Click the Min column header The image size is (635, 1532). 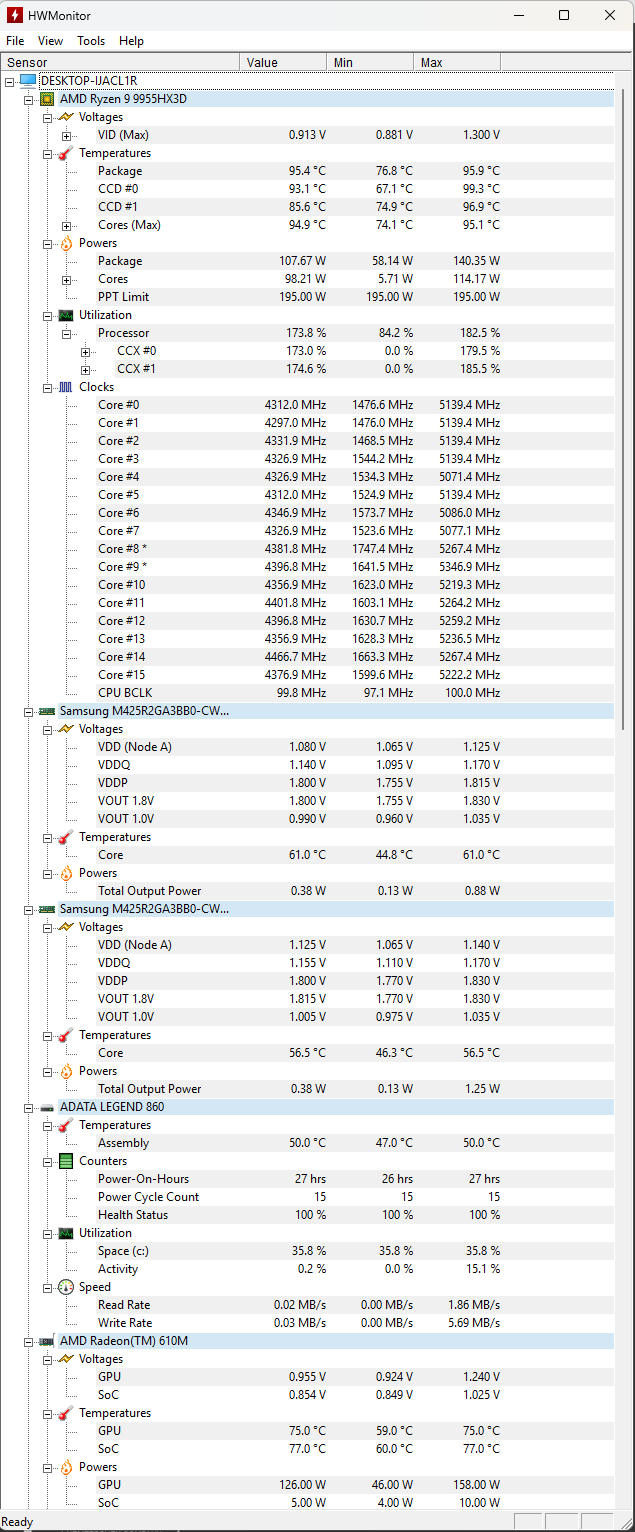[370, 62]
